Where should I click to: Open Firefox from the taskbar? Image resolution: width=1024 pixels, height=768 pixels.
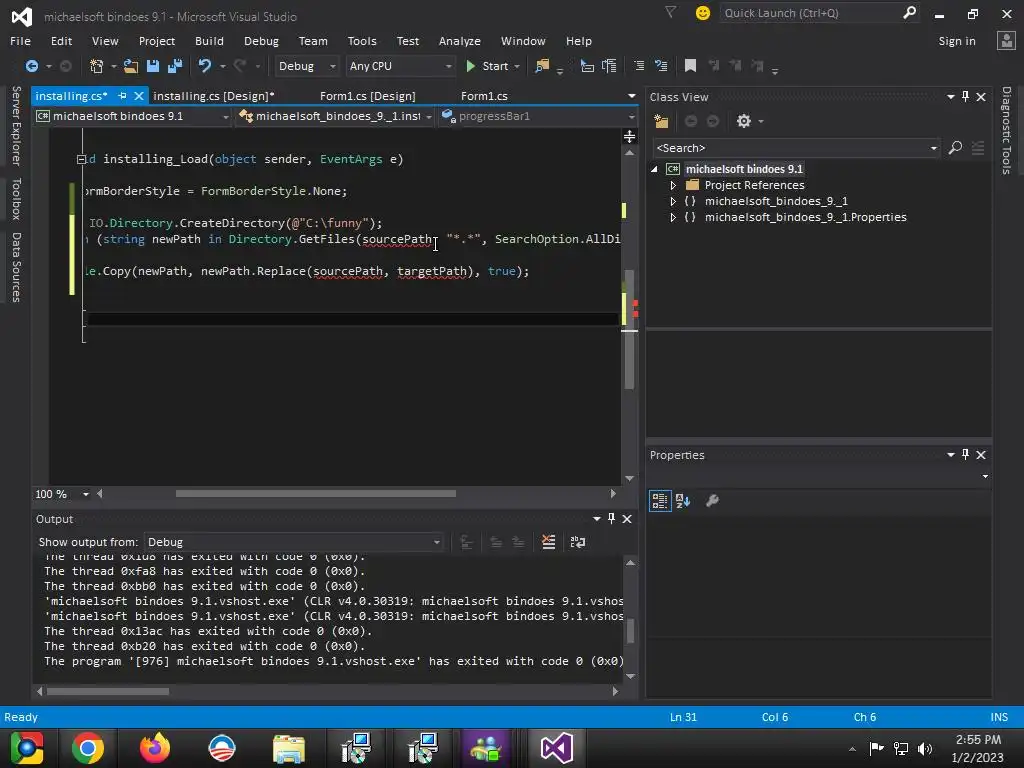[x=154, y=748]
